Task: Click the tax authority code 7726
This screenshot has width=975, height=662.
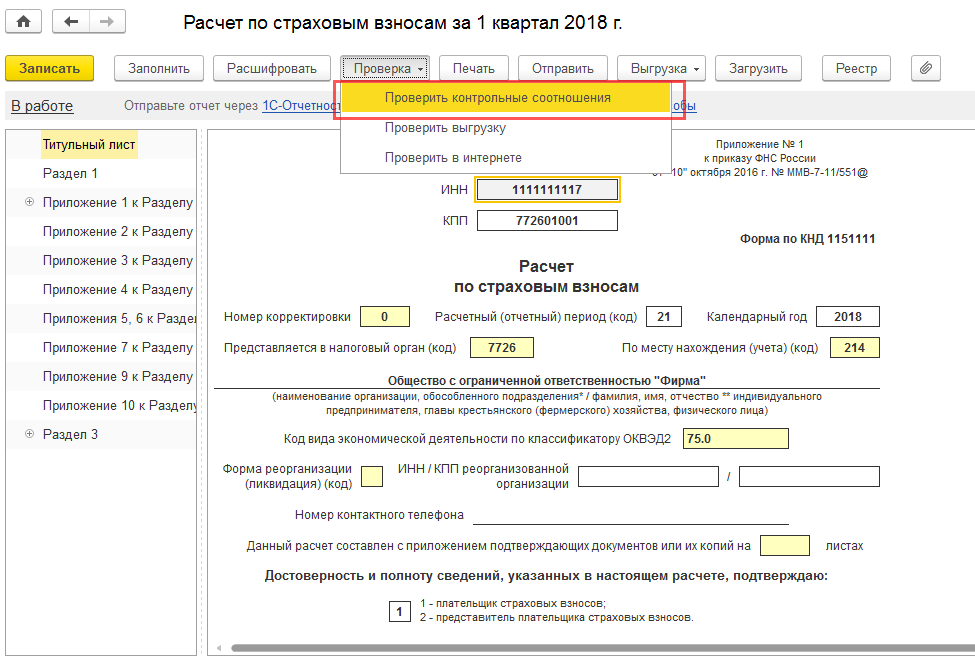Action: pyautogui.click(x=502, y=347)
